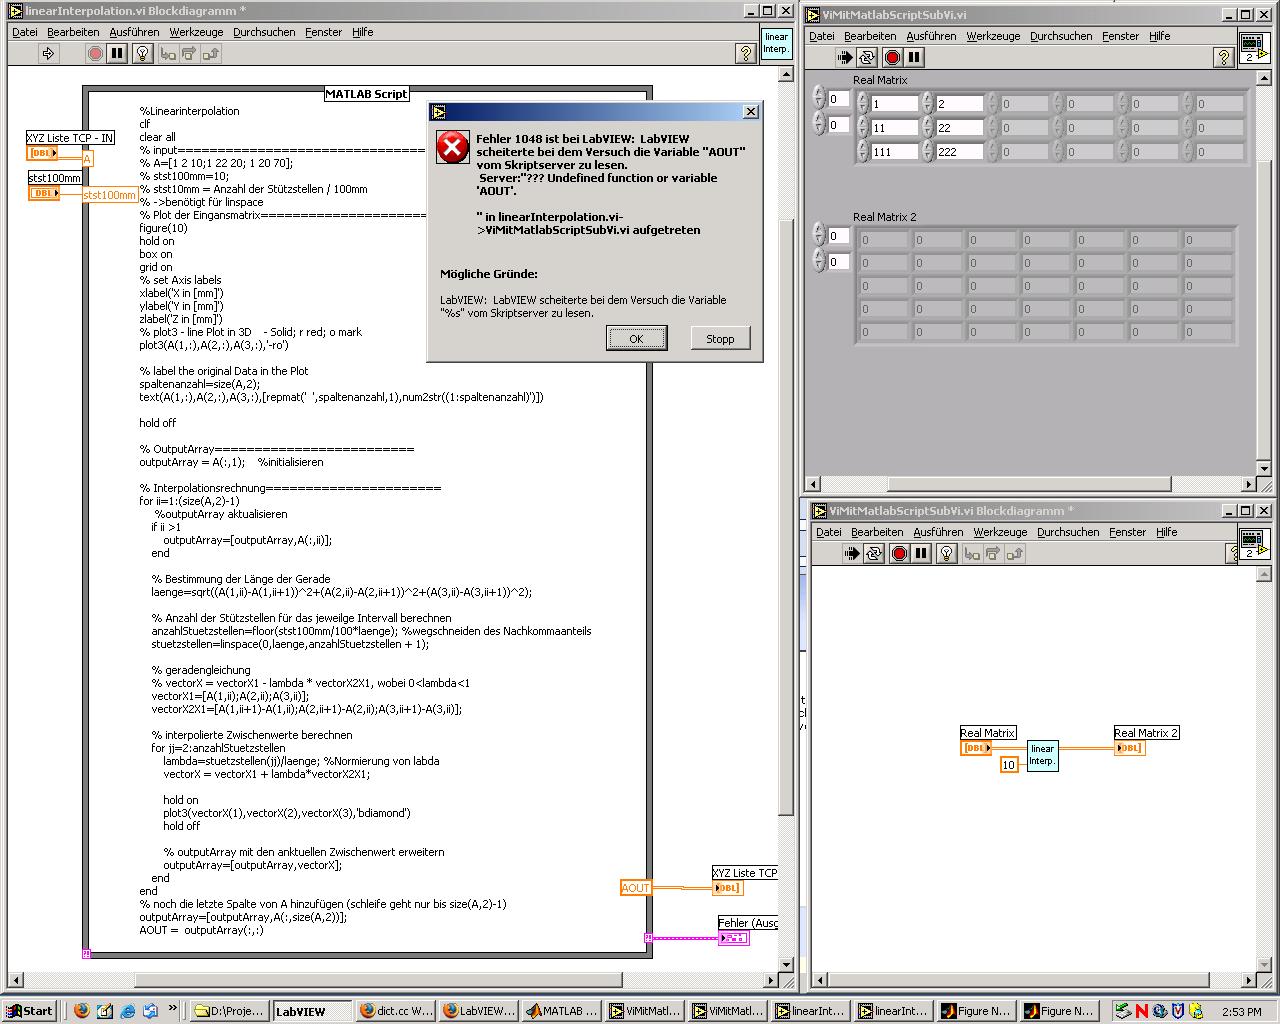Open Werkzeuge menu in linearInterpolation window

coord(196,32)
